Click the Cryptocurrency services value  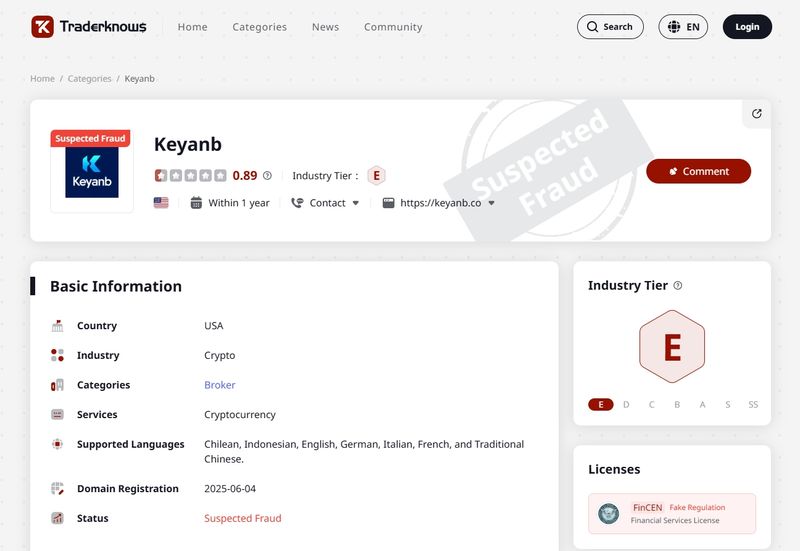pos(240,414)
